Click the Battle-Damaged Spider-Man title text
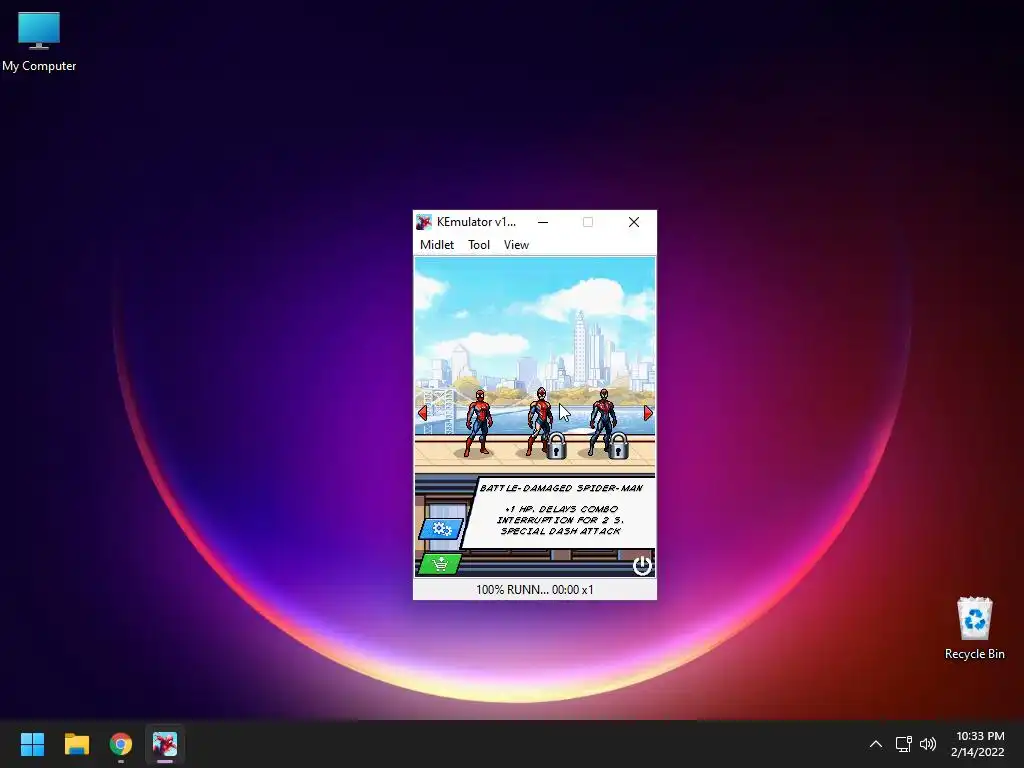The image size is (1024, 768). [561, 488]
